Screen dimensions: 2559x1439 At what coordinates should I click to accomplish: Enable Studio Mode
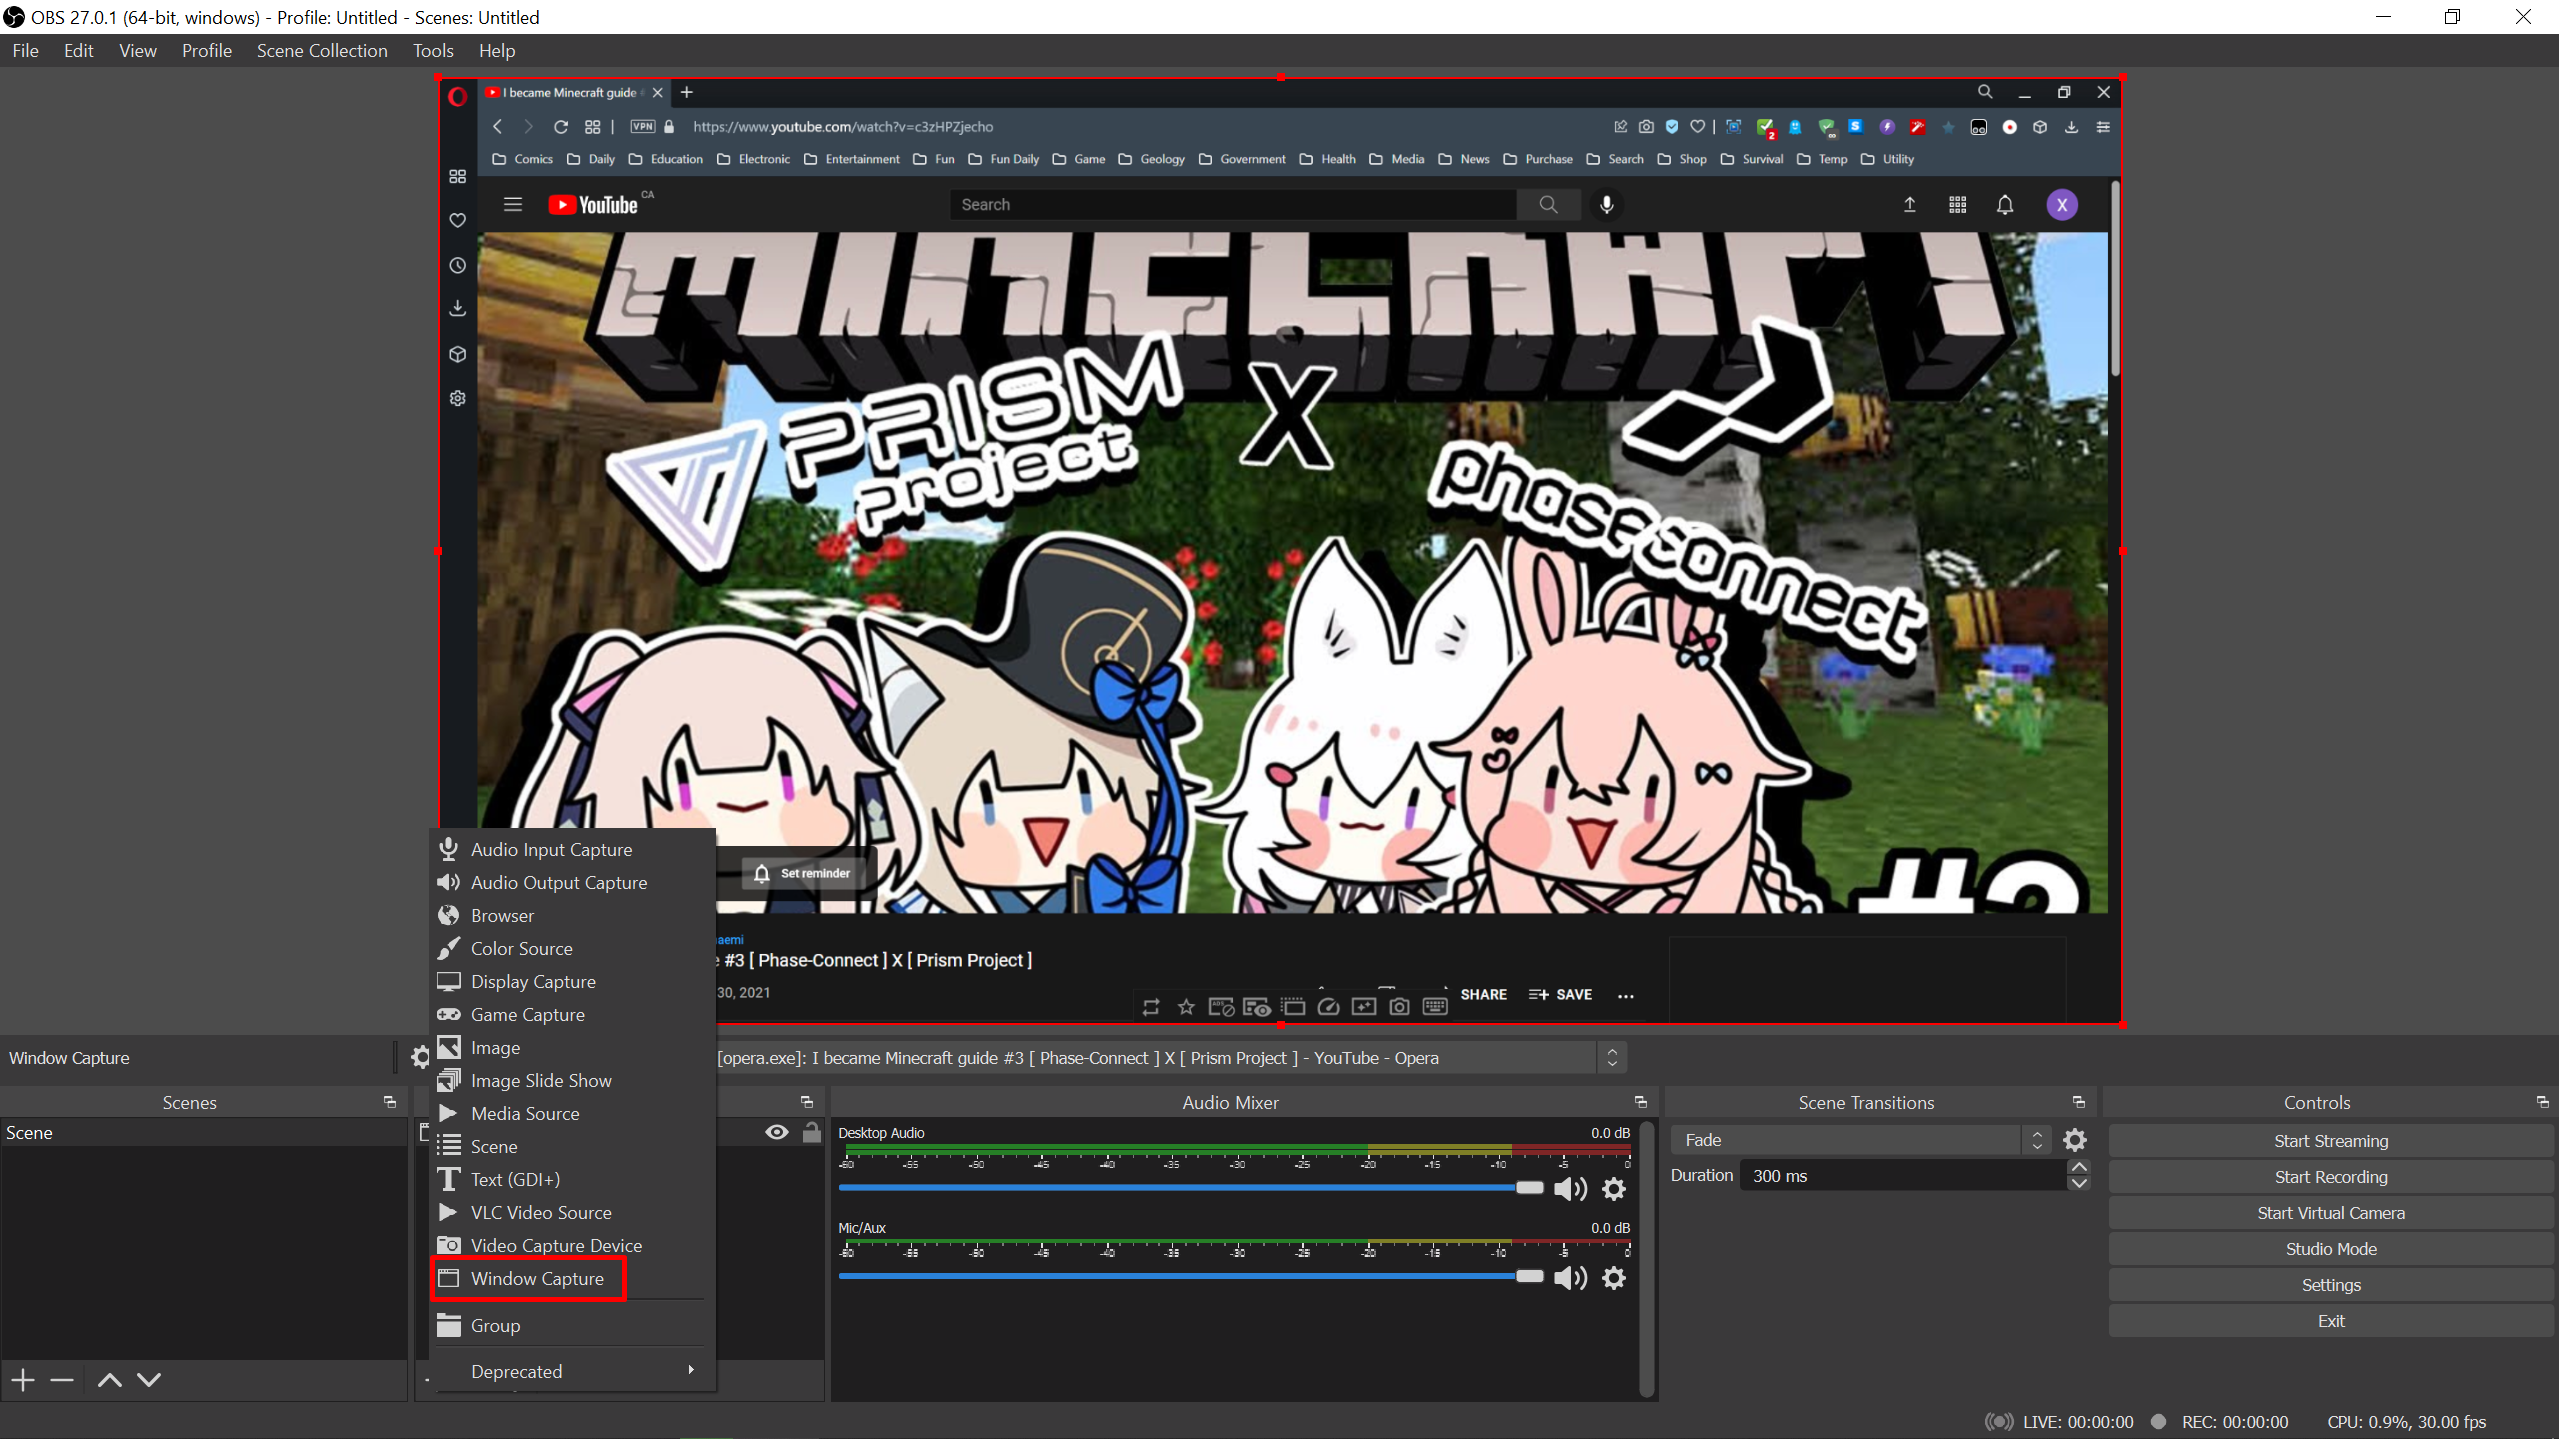(x=2330, y=1249)
